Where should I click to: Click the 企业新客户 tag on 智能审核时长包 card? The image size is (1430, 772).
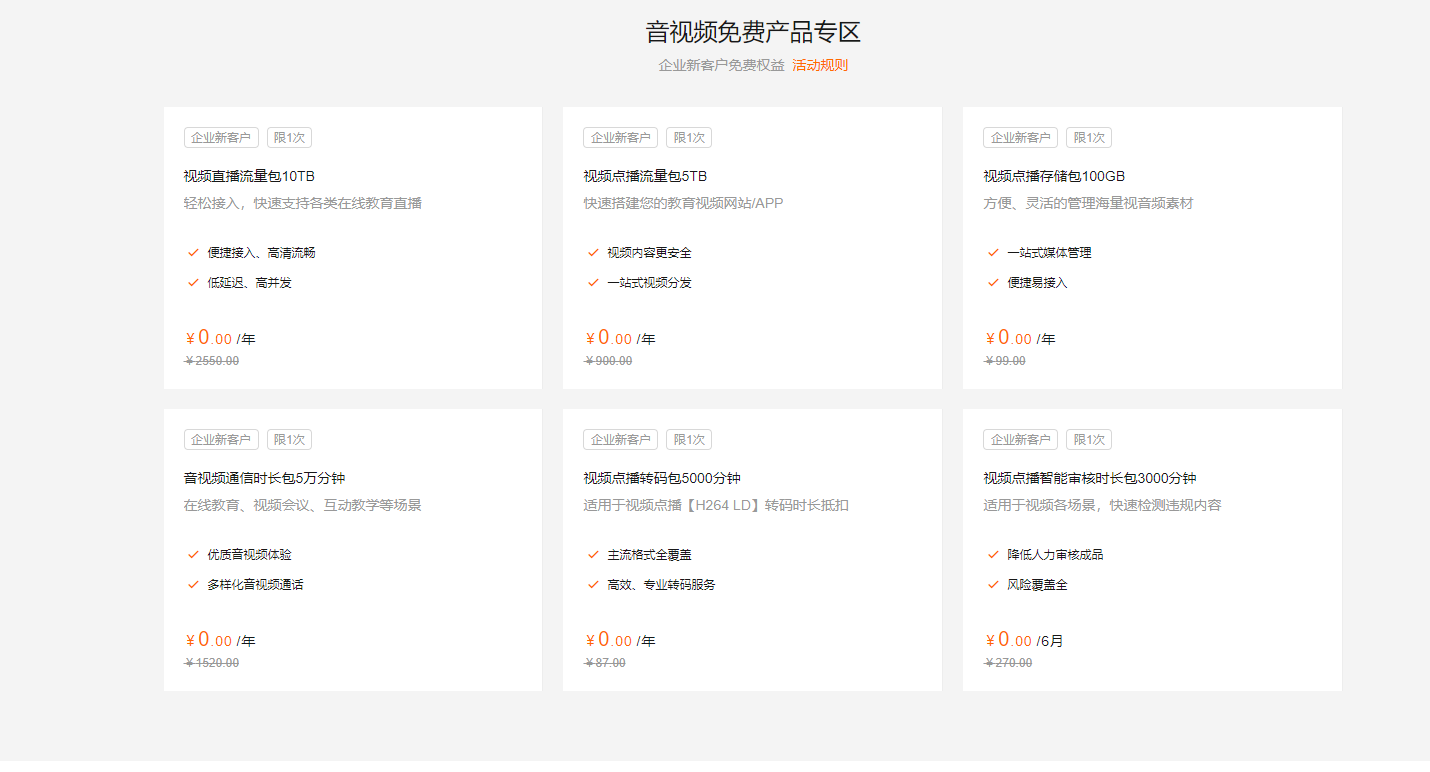point(1021,440)
